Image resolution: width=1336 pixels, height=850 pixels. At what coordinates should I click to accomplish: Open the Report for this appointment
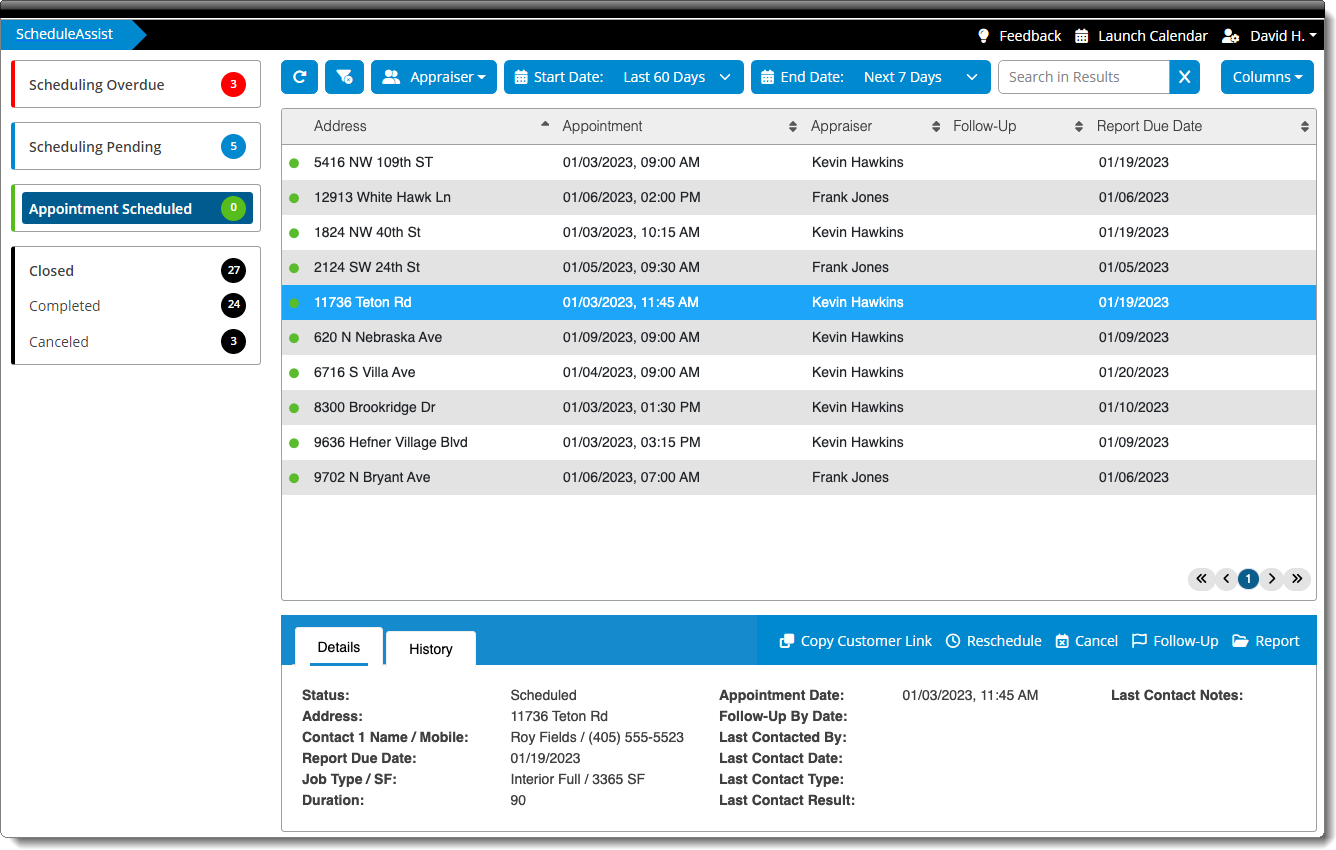1265,641
